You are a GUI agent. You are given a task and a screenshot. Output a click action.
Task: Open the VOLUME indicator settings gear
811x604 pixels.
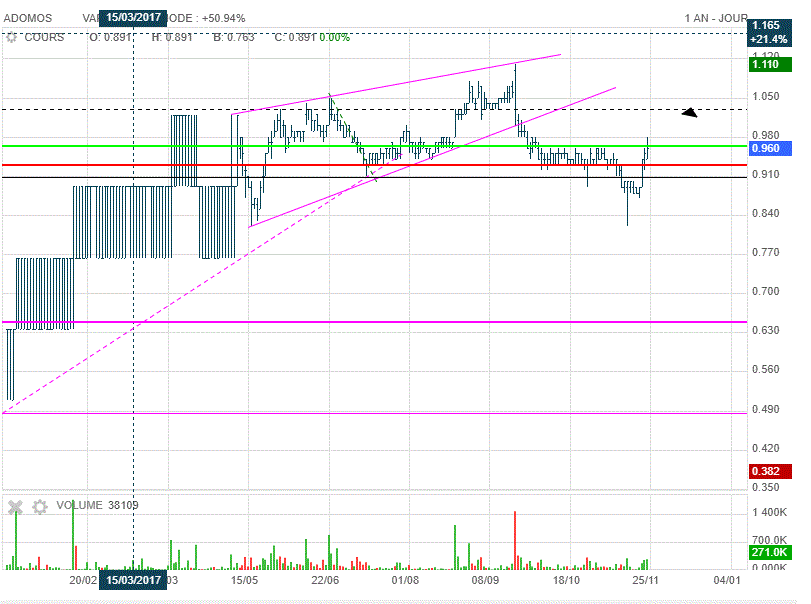(40, 507)
